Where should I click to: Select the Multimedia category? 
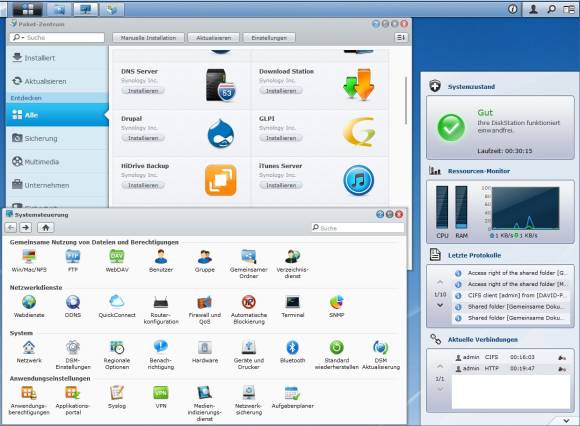pos(57,162)
